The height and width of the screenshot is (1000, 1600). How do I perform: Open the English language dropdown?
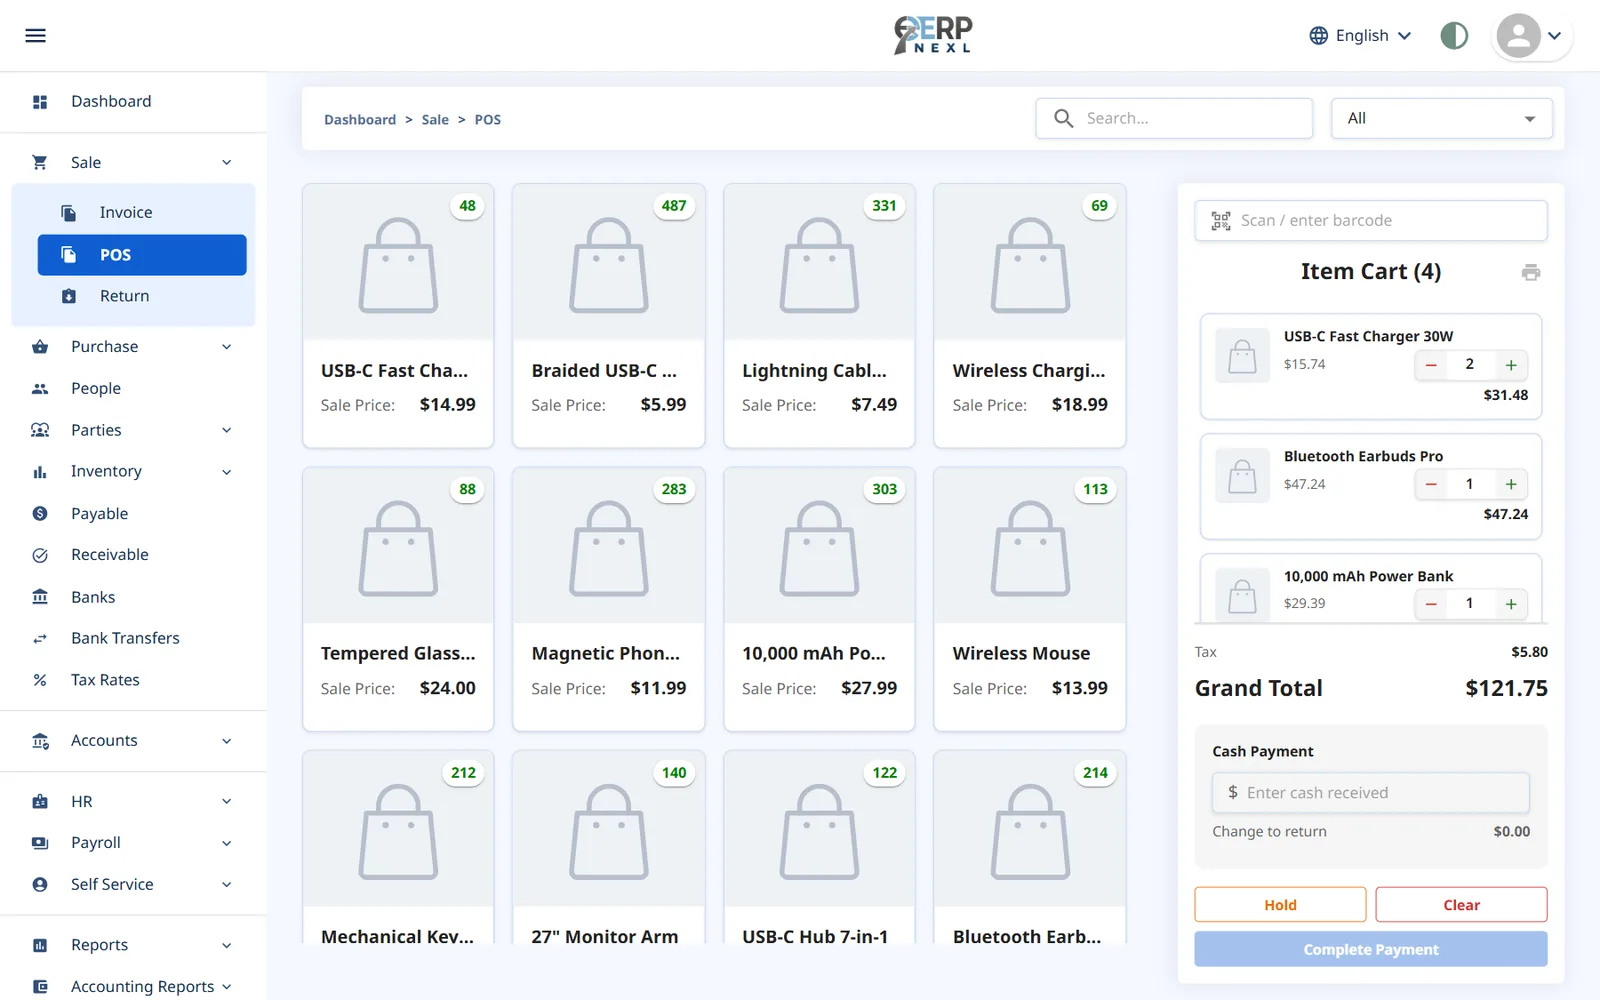1362,36
